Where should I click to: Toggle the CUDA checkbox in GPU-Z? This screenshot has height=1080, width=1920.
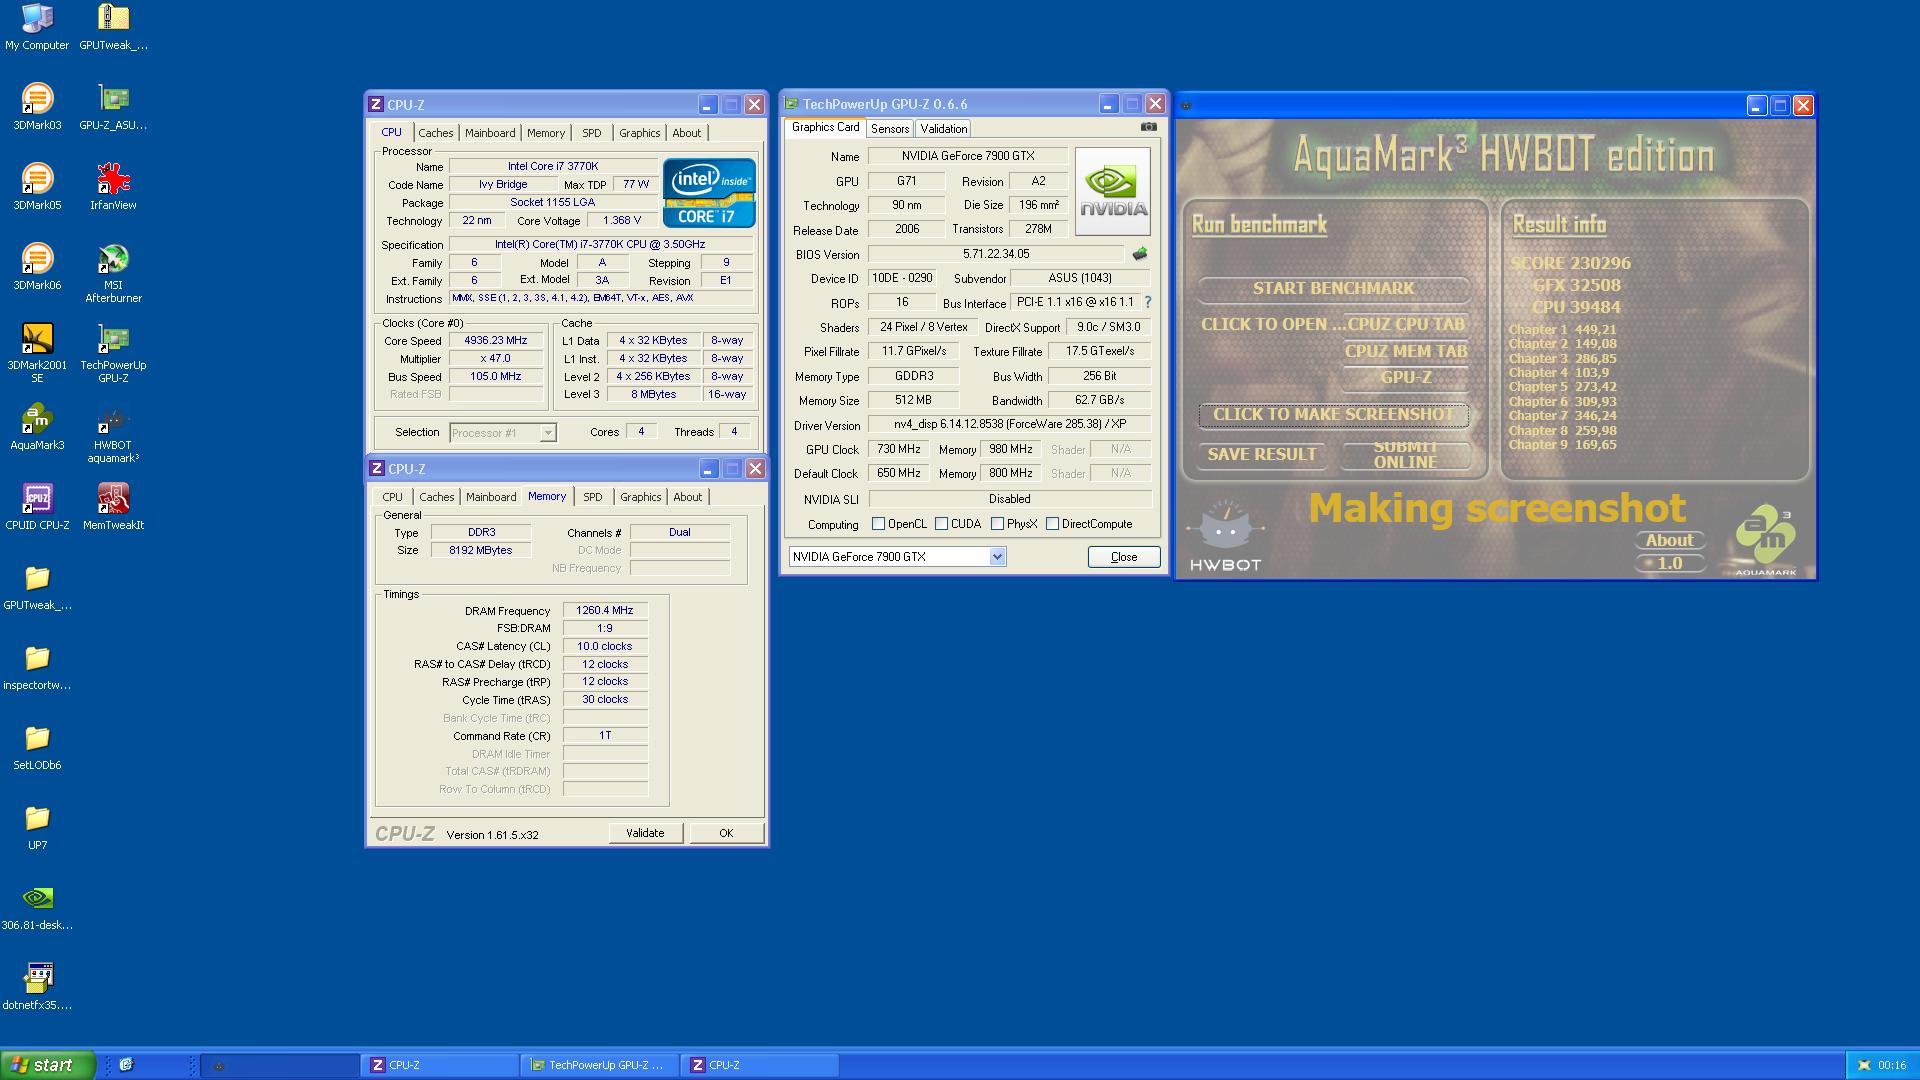(x=941, y=524)
